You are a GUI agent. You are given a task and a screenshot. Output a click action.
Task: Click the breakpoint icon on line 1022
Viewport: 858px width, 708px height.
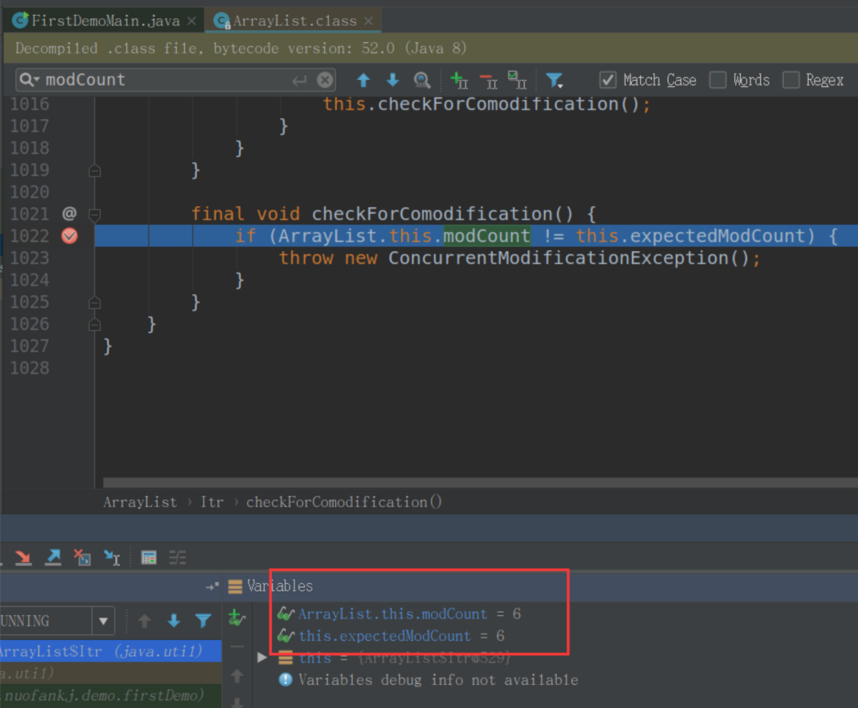point(69,236)
